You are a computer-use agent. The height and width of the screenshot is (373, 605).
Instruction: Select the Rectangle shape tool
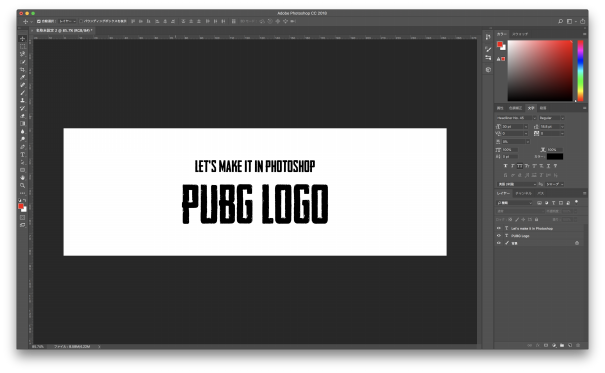tap(22, 170)
